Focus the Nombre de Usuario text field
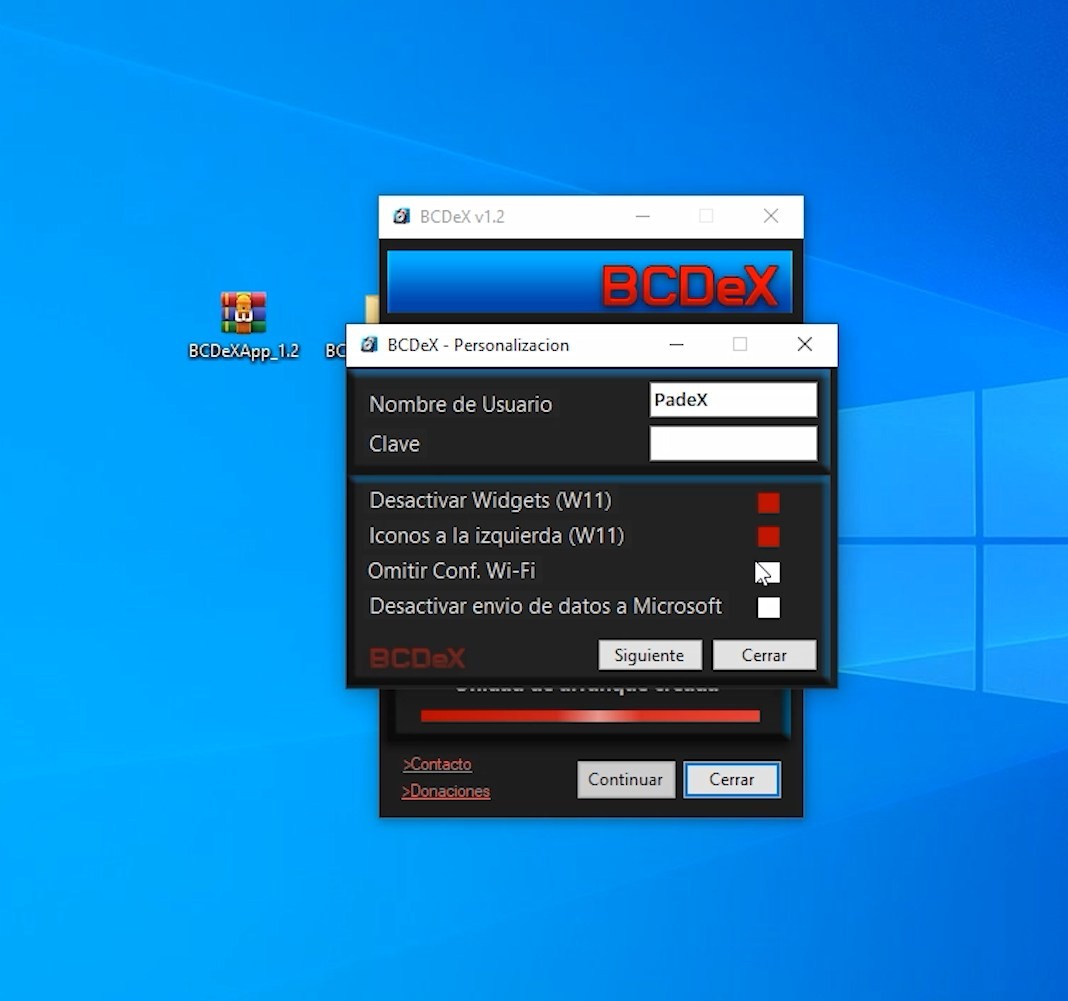Screen dimensions: 1068x1001 pyautogui.click(x=733, y=400)
